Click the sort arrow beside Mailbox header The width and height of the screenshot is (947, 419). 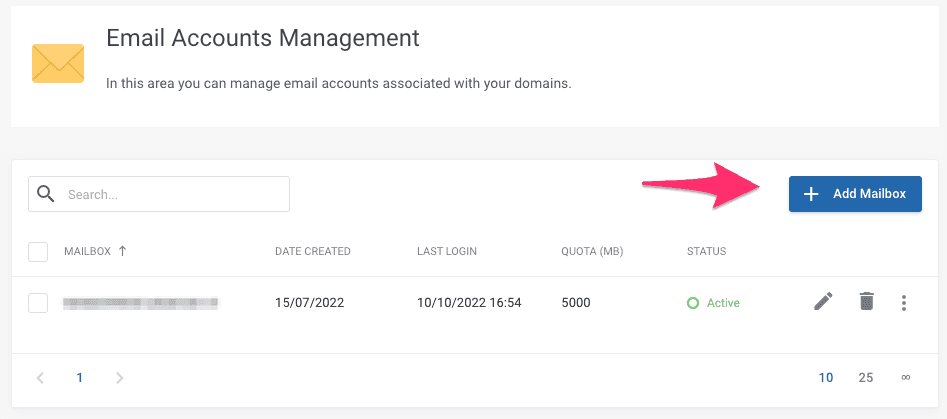[x=122, y=251]
